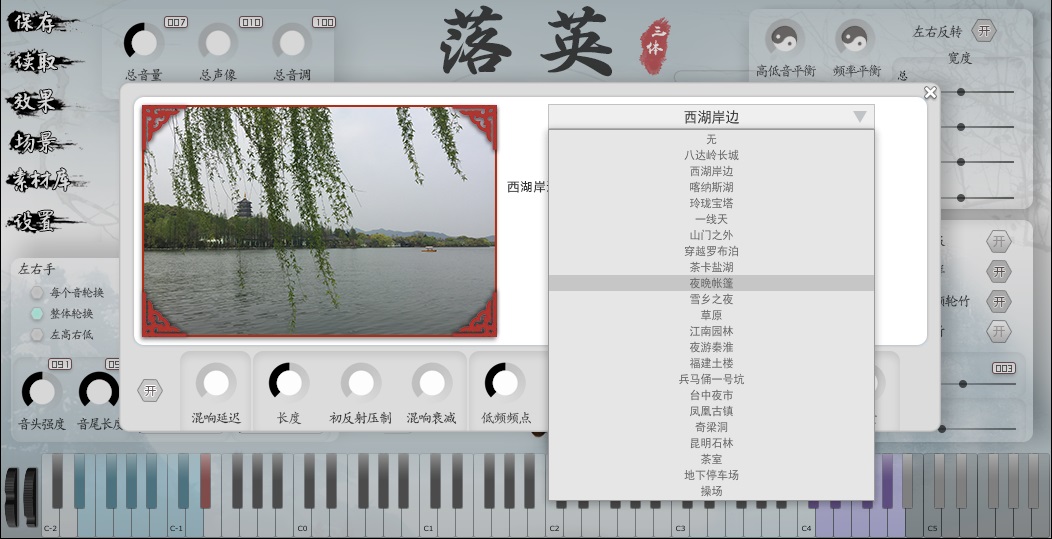Screen dimensions: 1052x539
Task: Select 台中夜市 scene entry
Action: 711,395
